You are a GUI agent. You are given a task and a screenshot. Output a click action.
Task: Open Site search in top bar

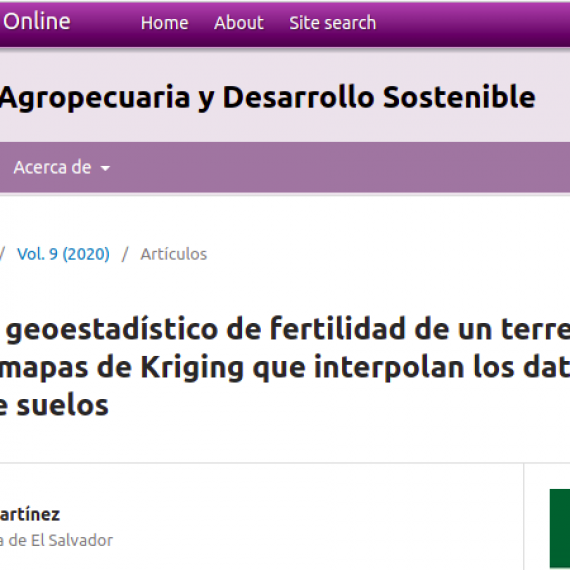click(x=333, y=23)
